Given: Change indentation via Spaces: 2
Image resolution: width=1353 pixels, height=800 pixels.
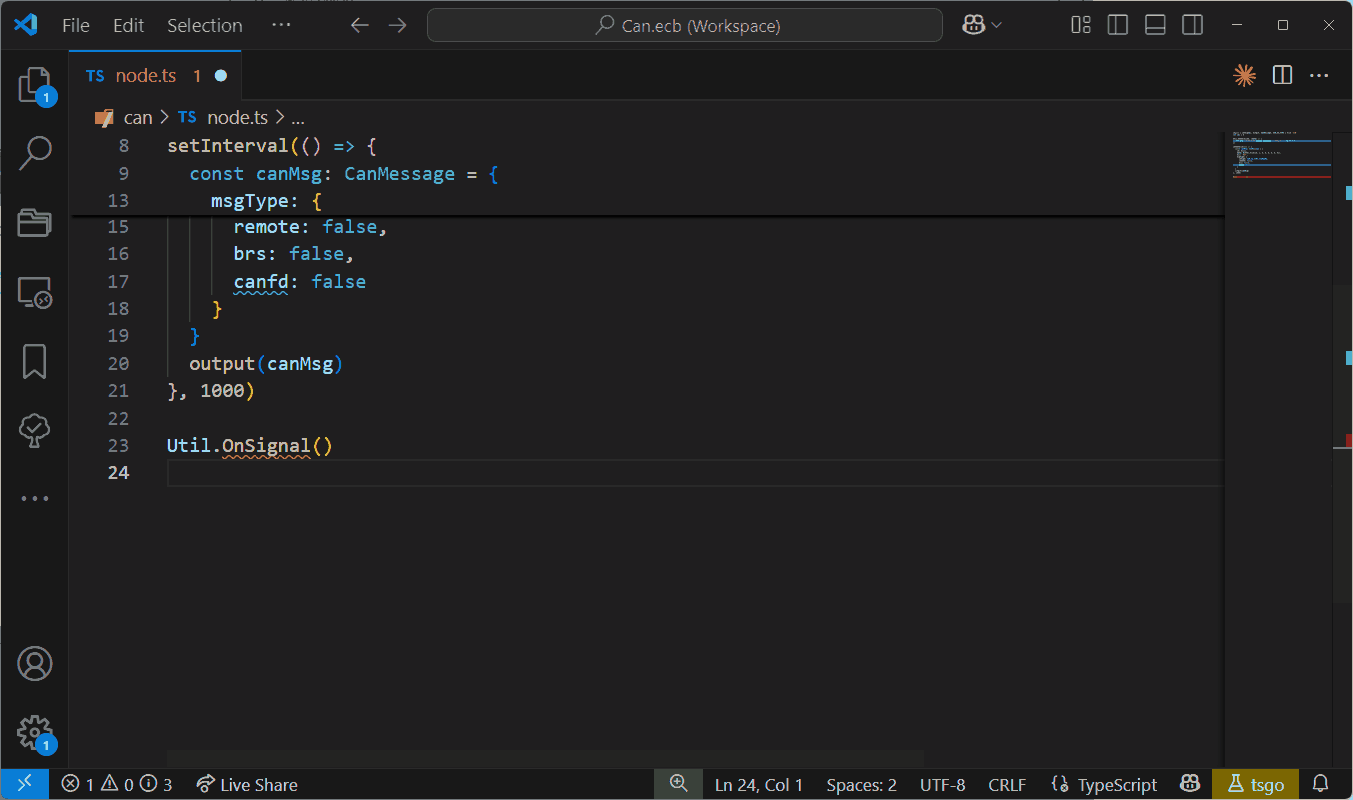Looking at the screenshot, I should click(861, 784).
